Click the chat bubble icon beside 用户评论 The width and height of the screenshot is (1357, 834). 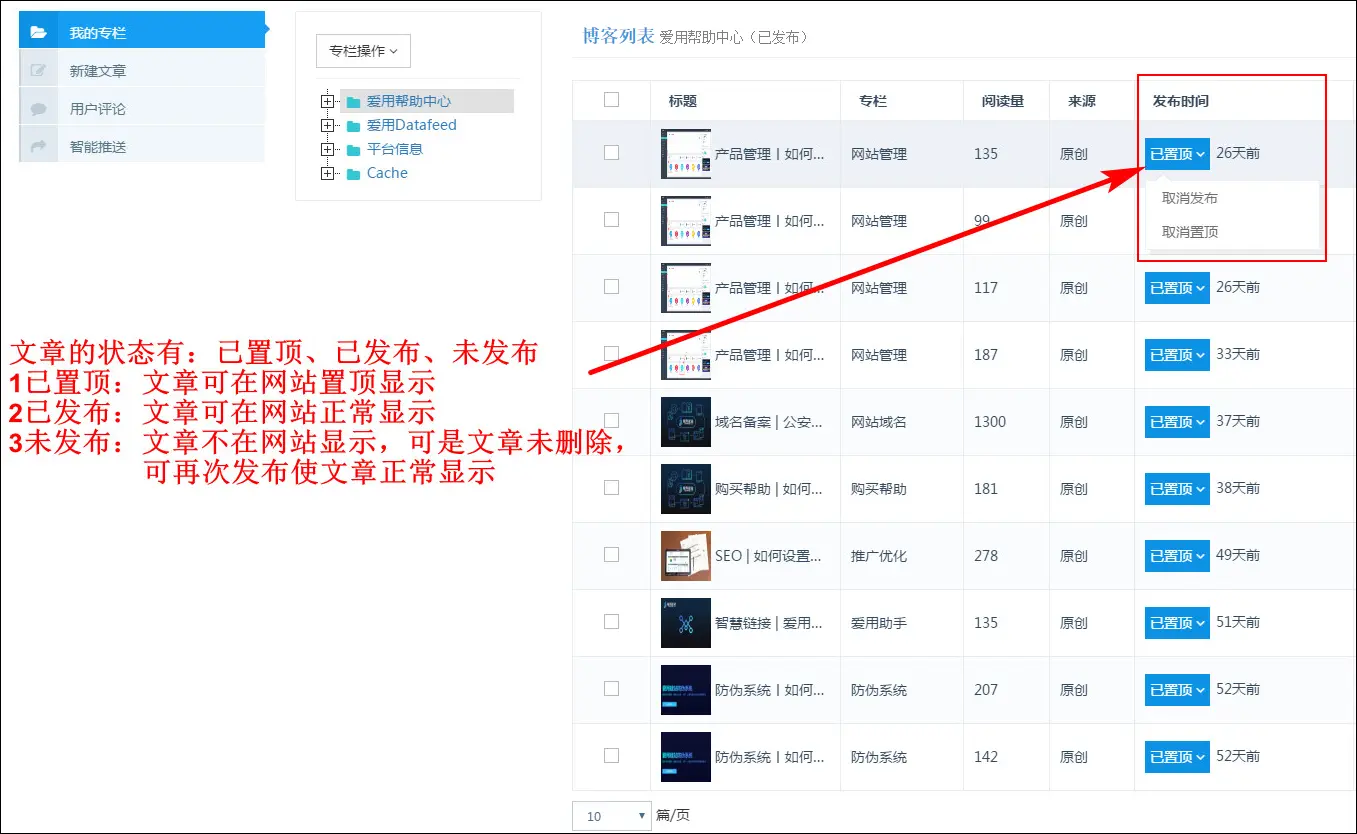pyautogui.click(x=39, y=109)
